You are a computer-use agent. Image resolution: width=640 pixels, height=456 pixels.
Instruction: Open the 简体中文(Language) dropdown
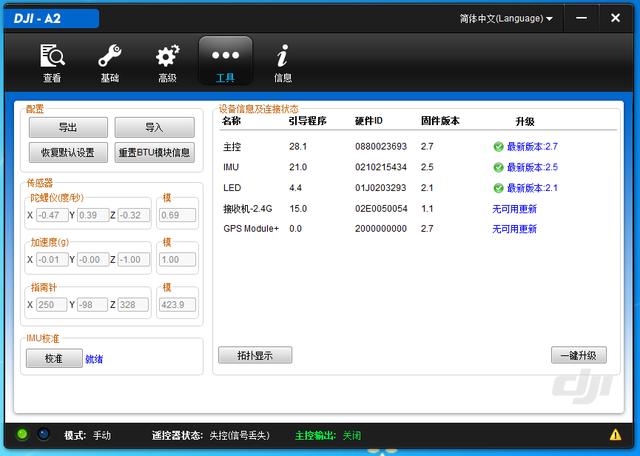coord(506,18)
